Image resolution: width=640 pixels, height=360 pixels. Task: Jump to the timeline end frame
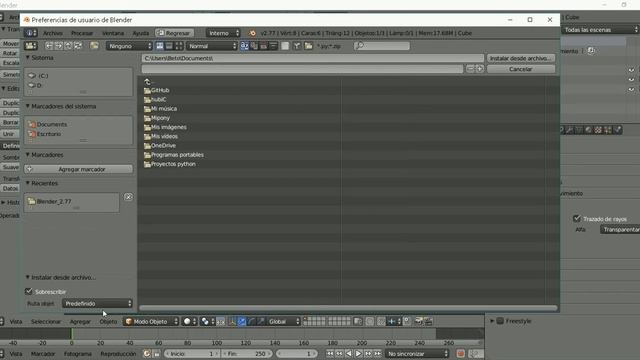pyautogui.click(x=378, y=353)
